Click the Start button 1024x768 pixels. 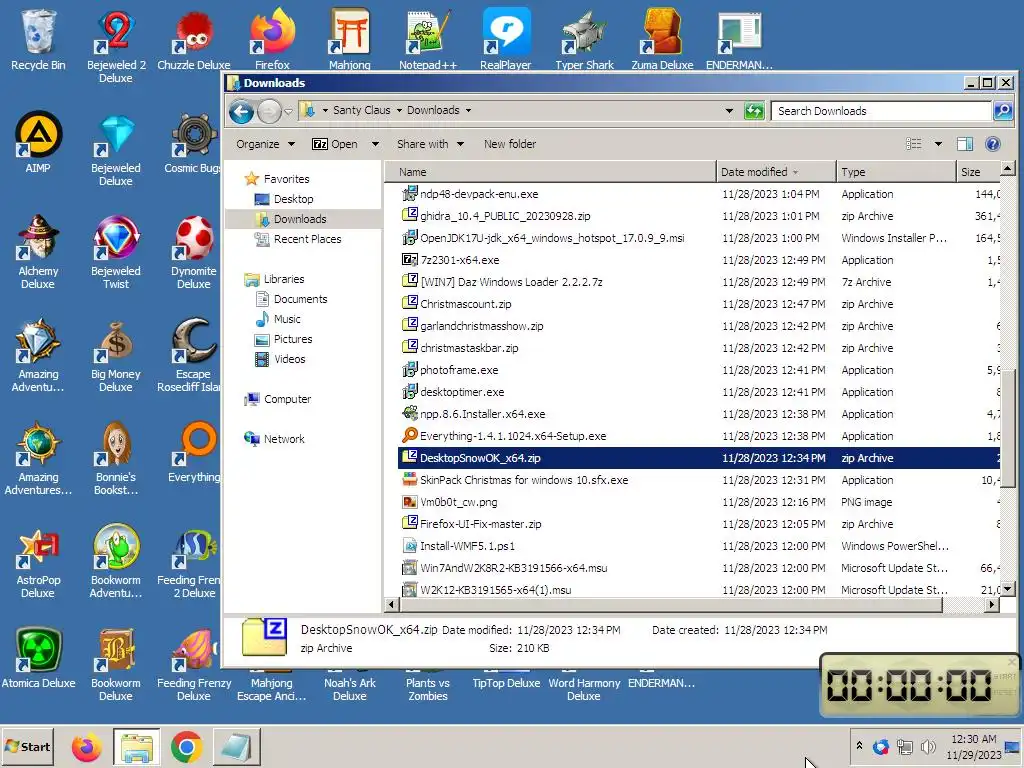tap(27, 747)
